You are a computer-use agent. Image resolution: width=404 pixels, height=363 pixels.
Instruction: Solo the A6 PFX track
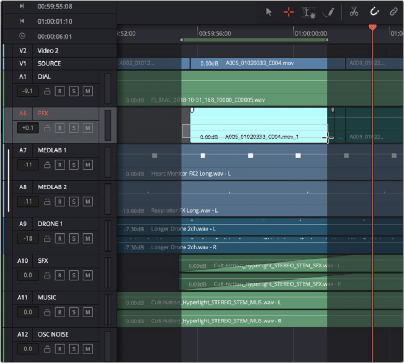coord(74,128)
